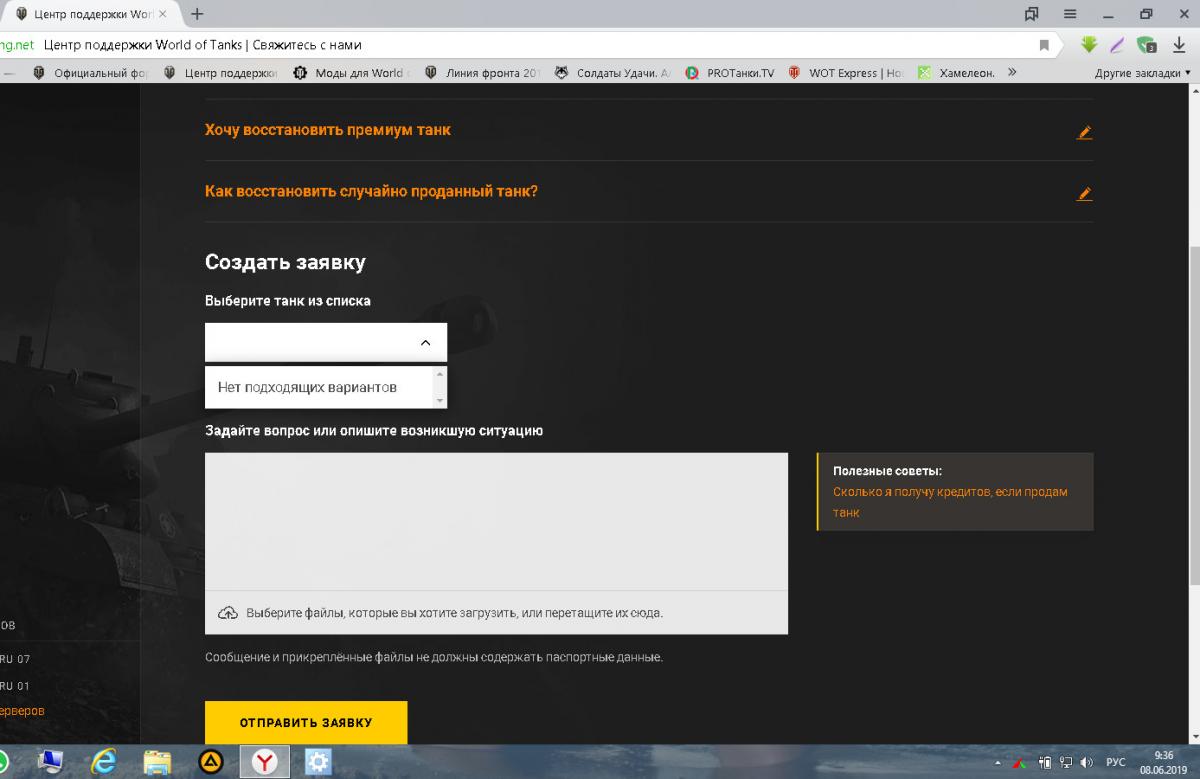
Task: Click 'RU 07' server entry in sidebar
Action: coord(14,659)
